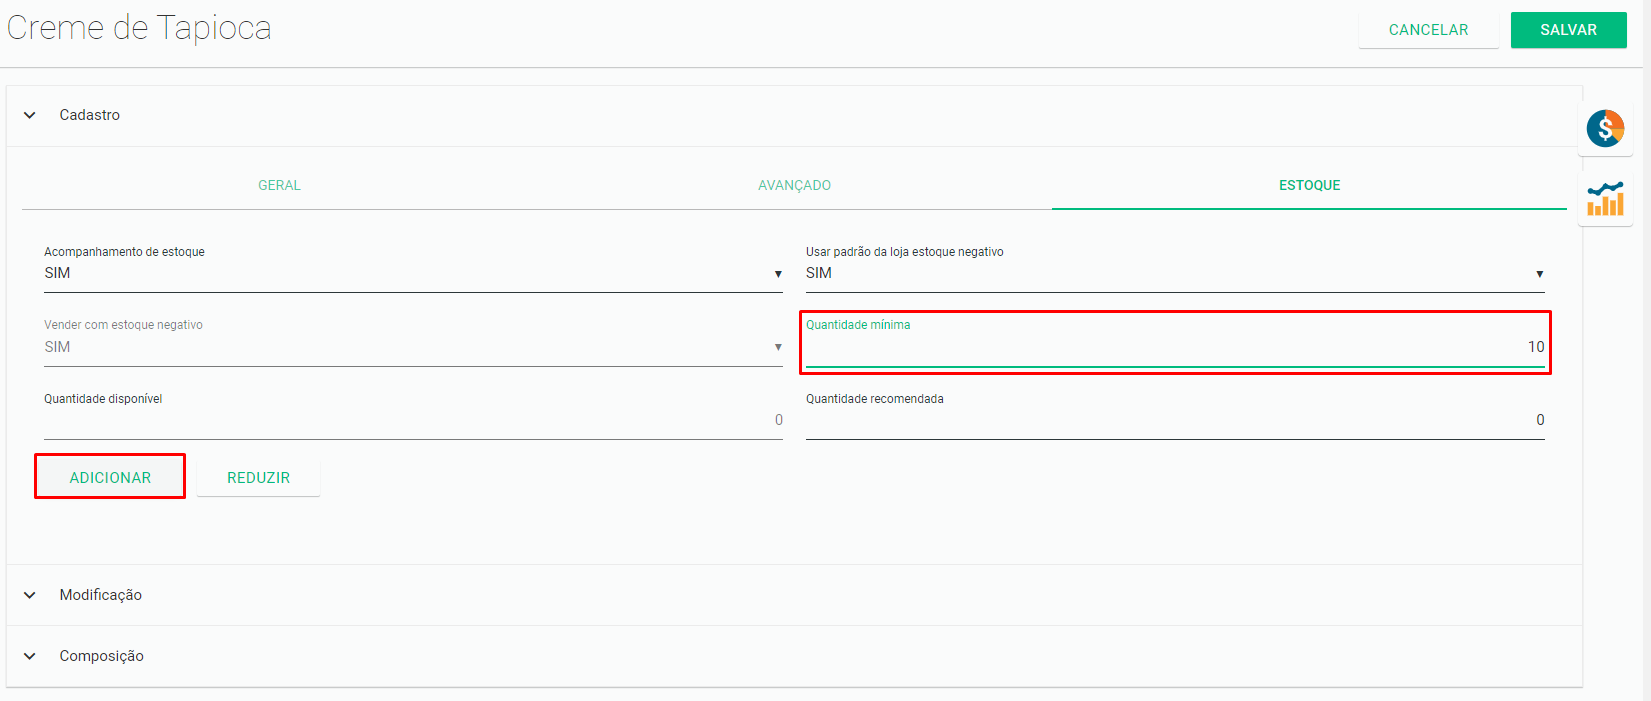Click the Quantidade disponível field

pos(413,420)
